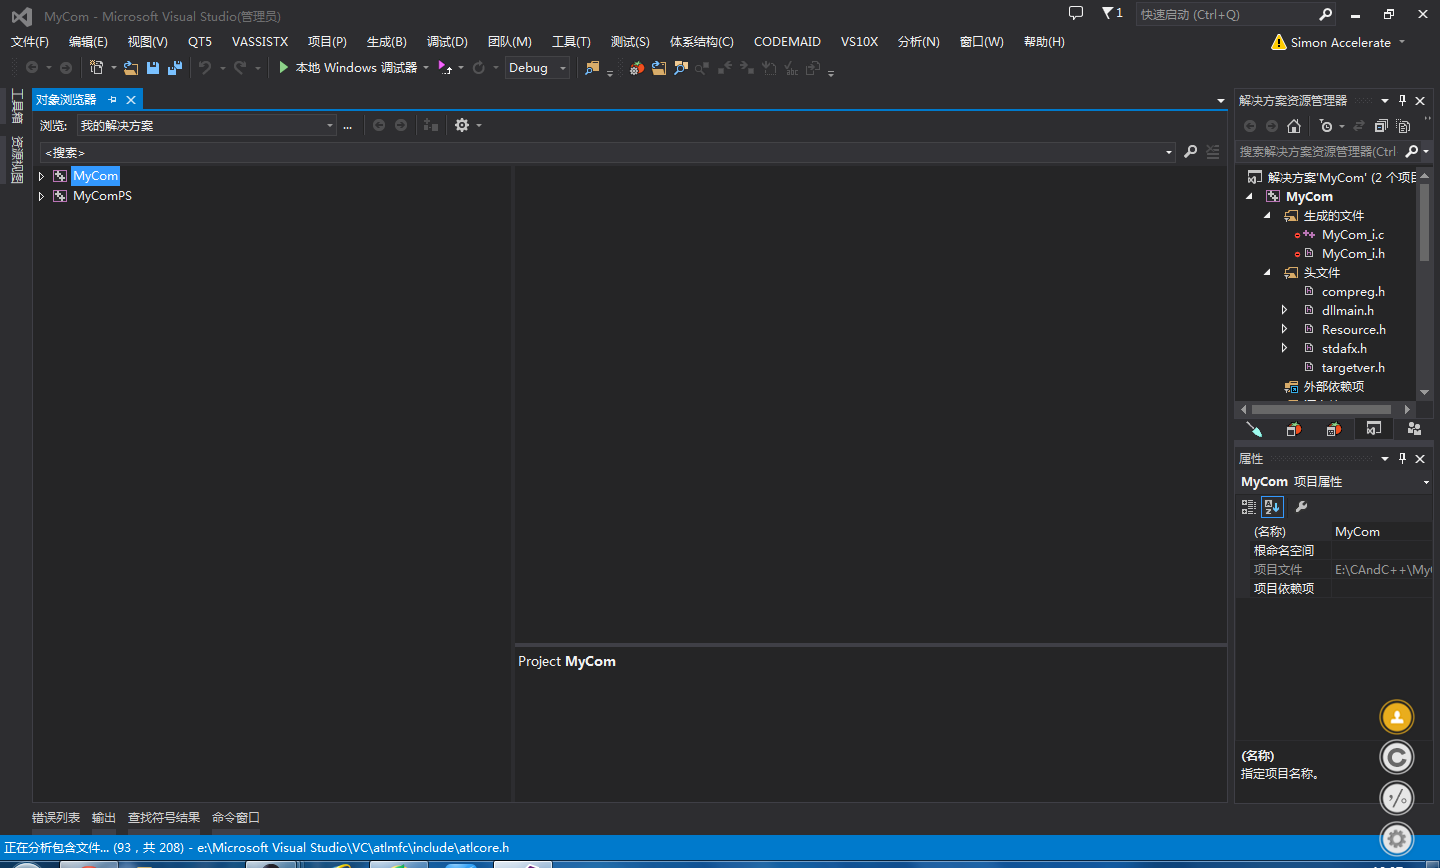The image size is (1440, 868).
Task: Close the 对象浏览器 tab
Action: pos(131,100)
